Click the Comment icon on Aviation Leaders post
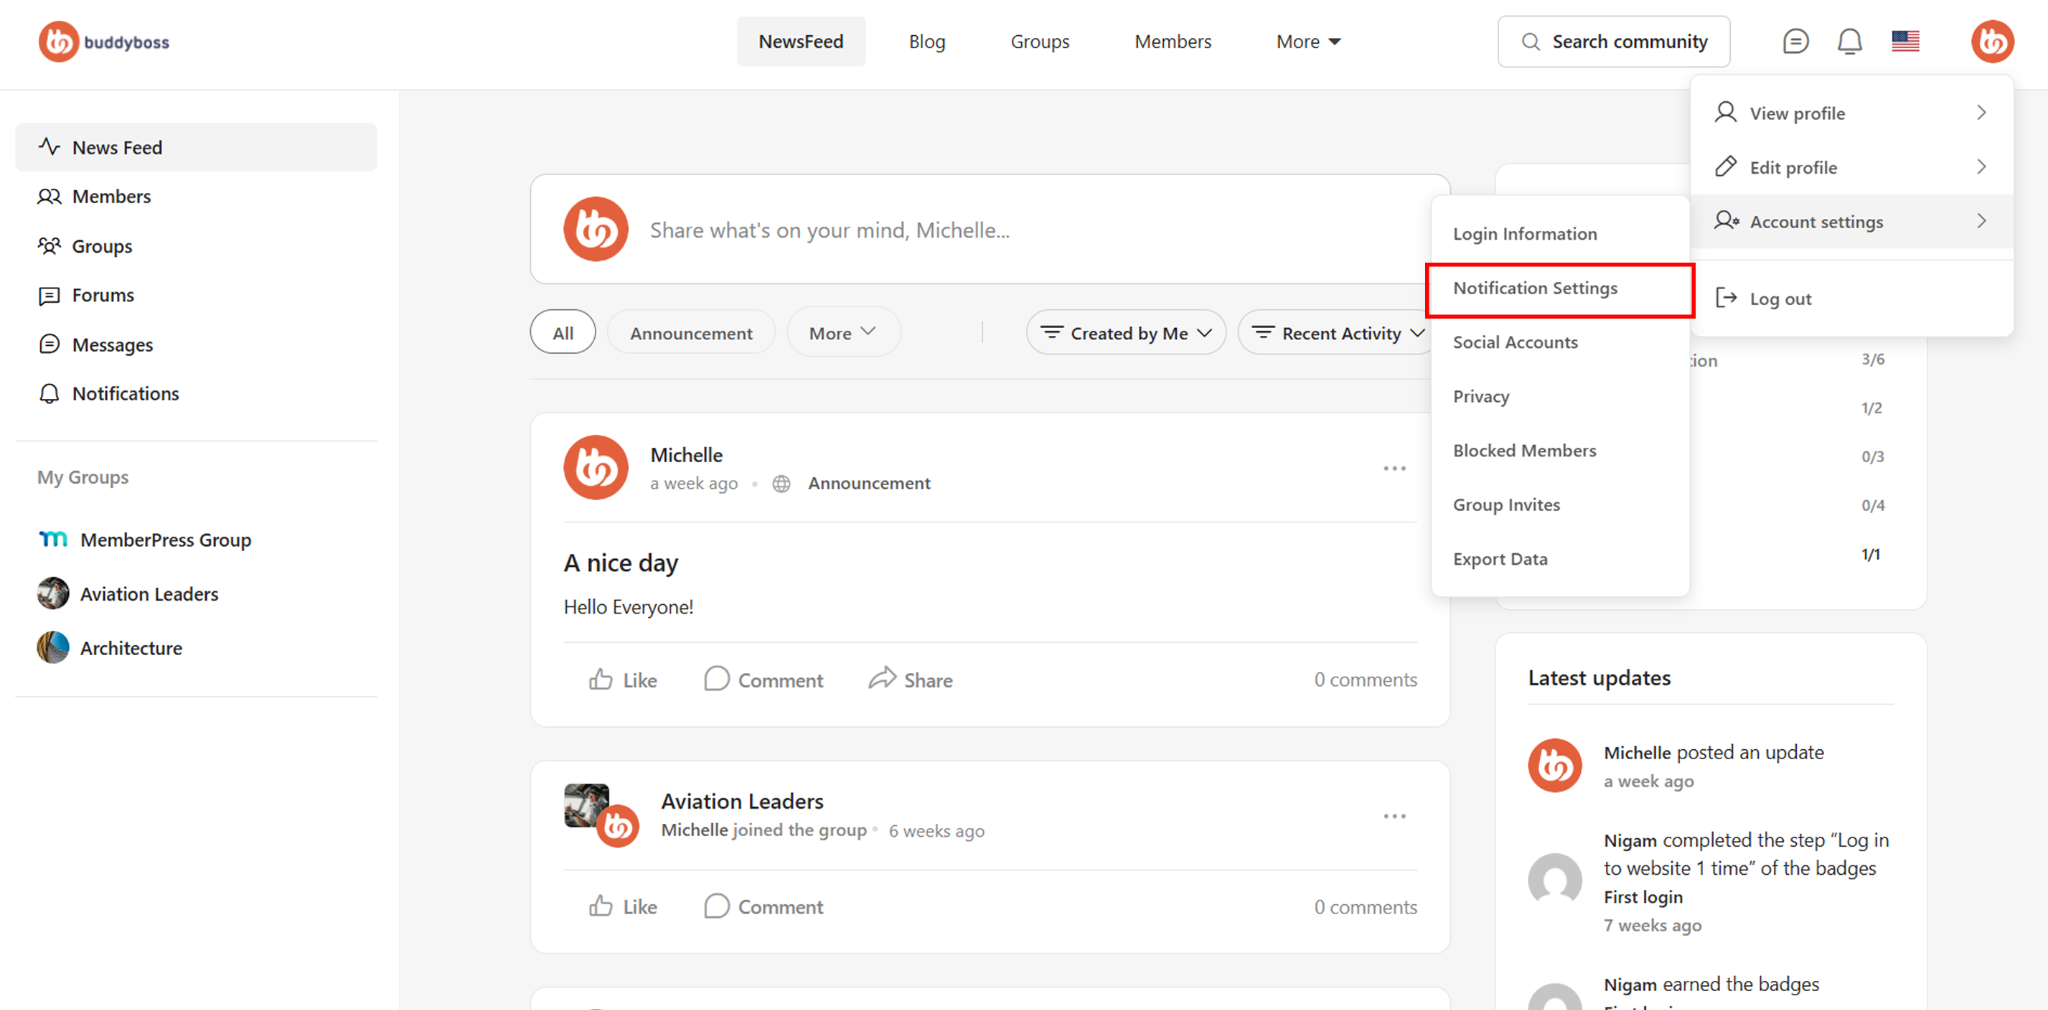The height and width of the screenshot is (1010, 2048). coord(716,906)
